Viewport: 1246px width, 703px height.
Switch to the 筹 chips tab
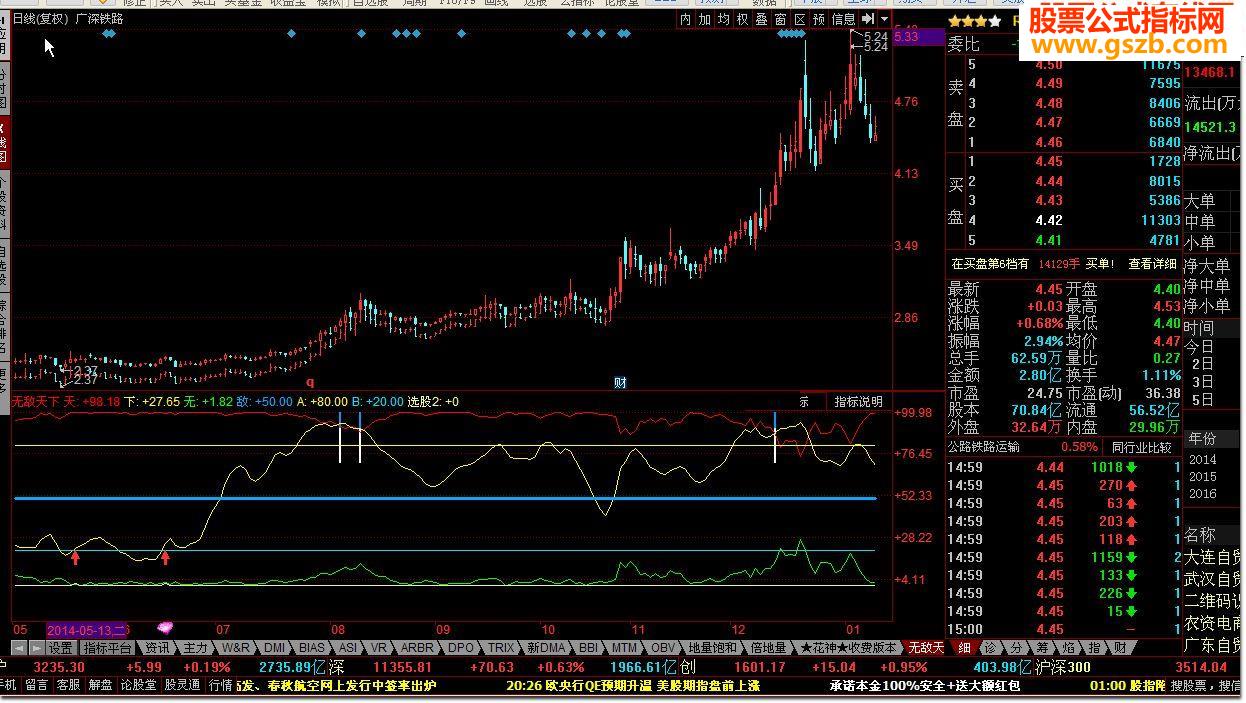[x=1042, y=648]
